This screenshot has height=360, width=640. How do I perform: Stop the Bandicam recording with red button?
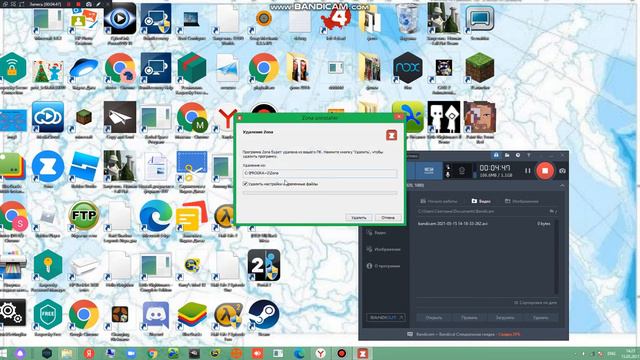pos(545,171)
